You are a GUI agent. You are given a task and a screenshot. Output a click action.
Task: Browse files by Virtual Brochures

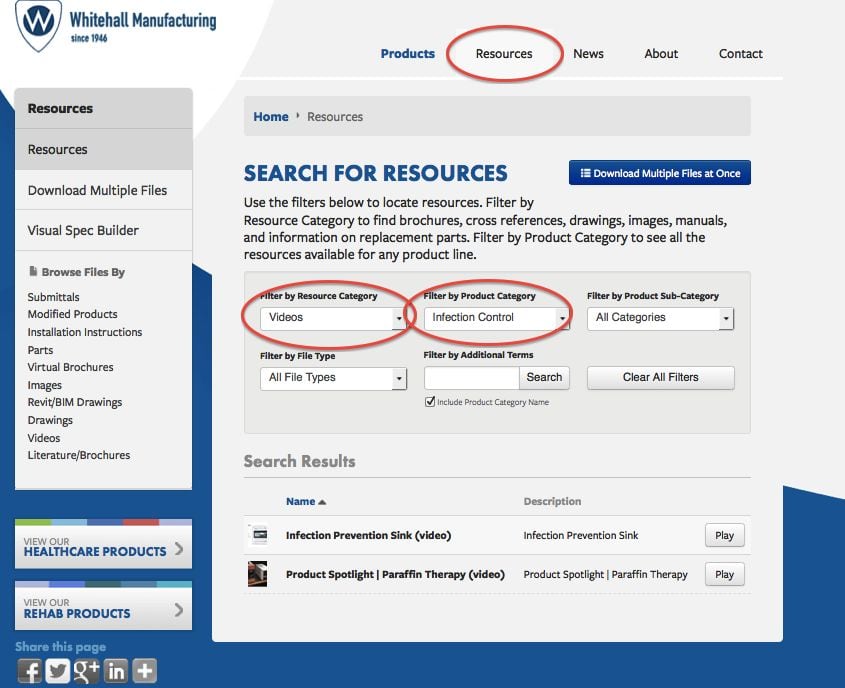pos(71,367)
